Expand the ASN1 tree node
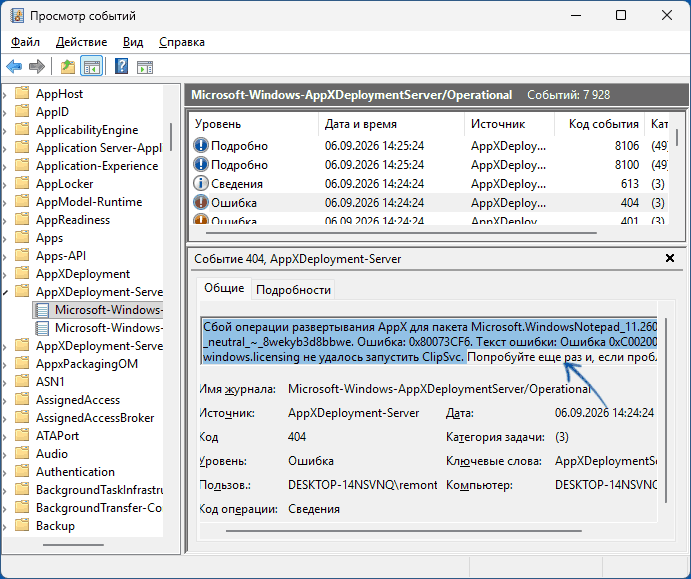Image resolution: width=691 pixels, height=579 pixels. (x=5, y=382)
